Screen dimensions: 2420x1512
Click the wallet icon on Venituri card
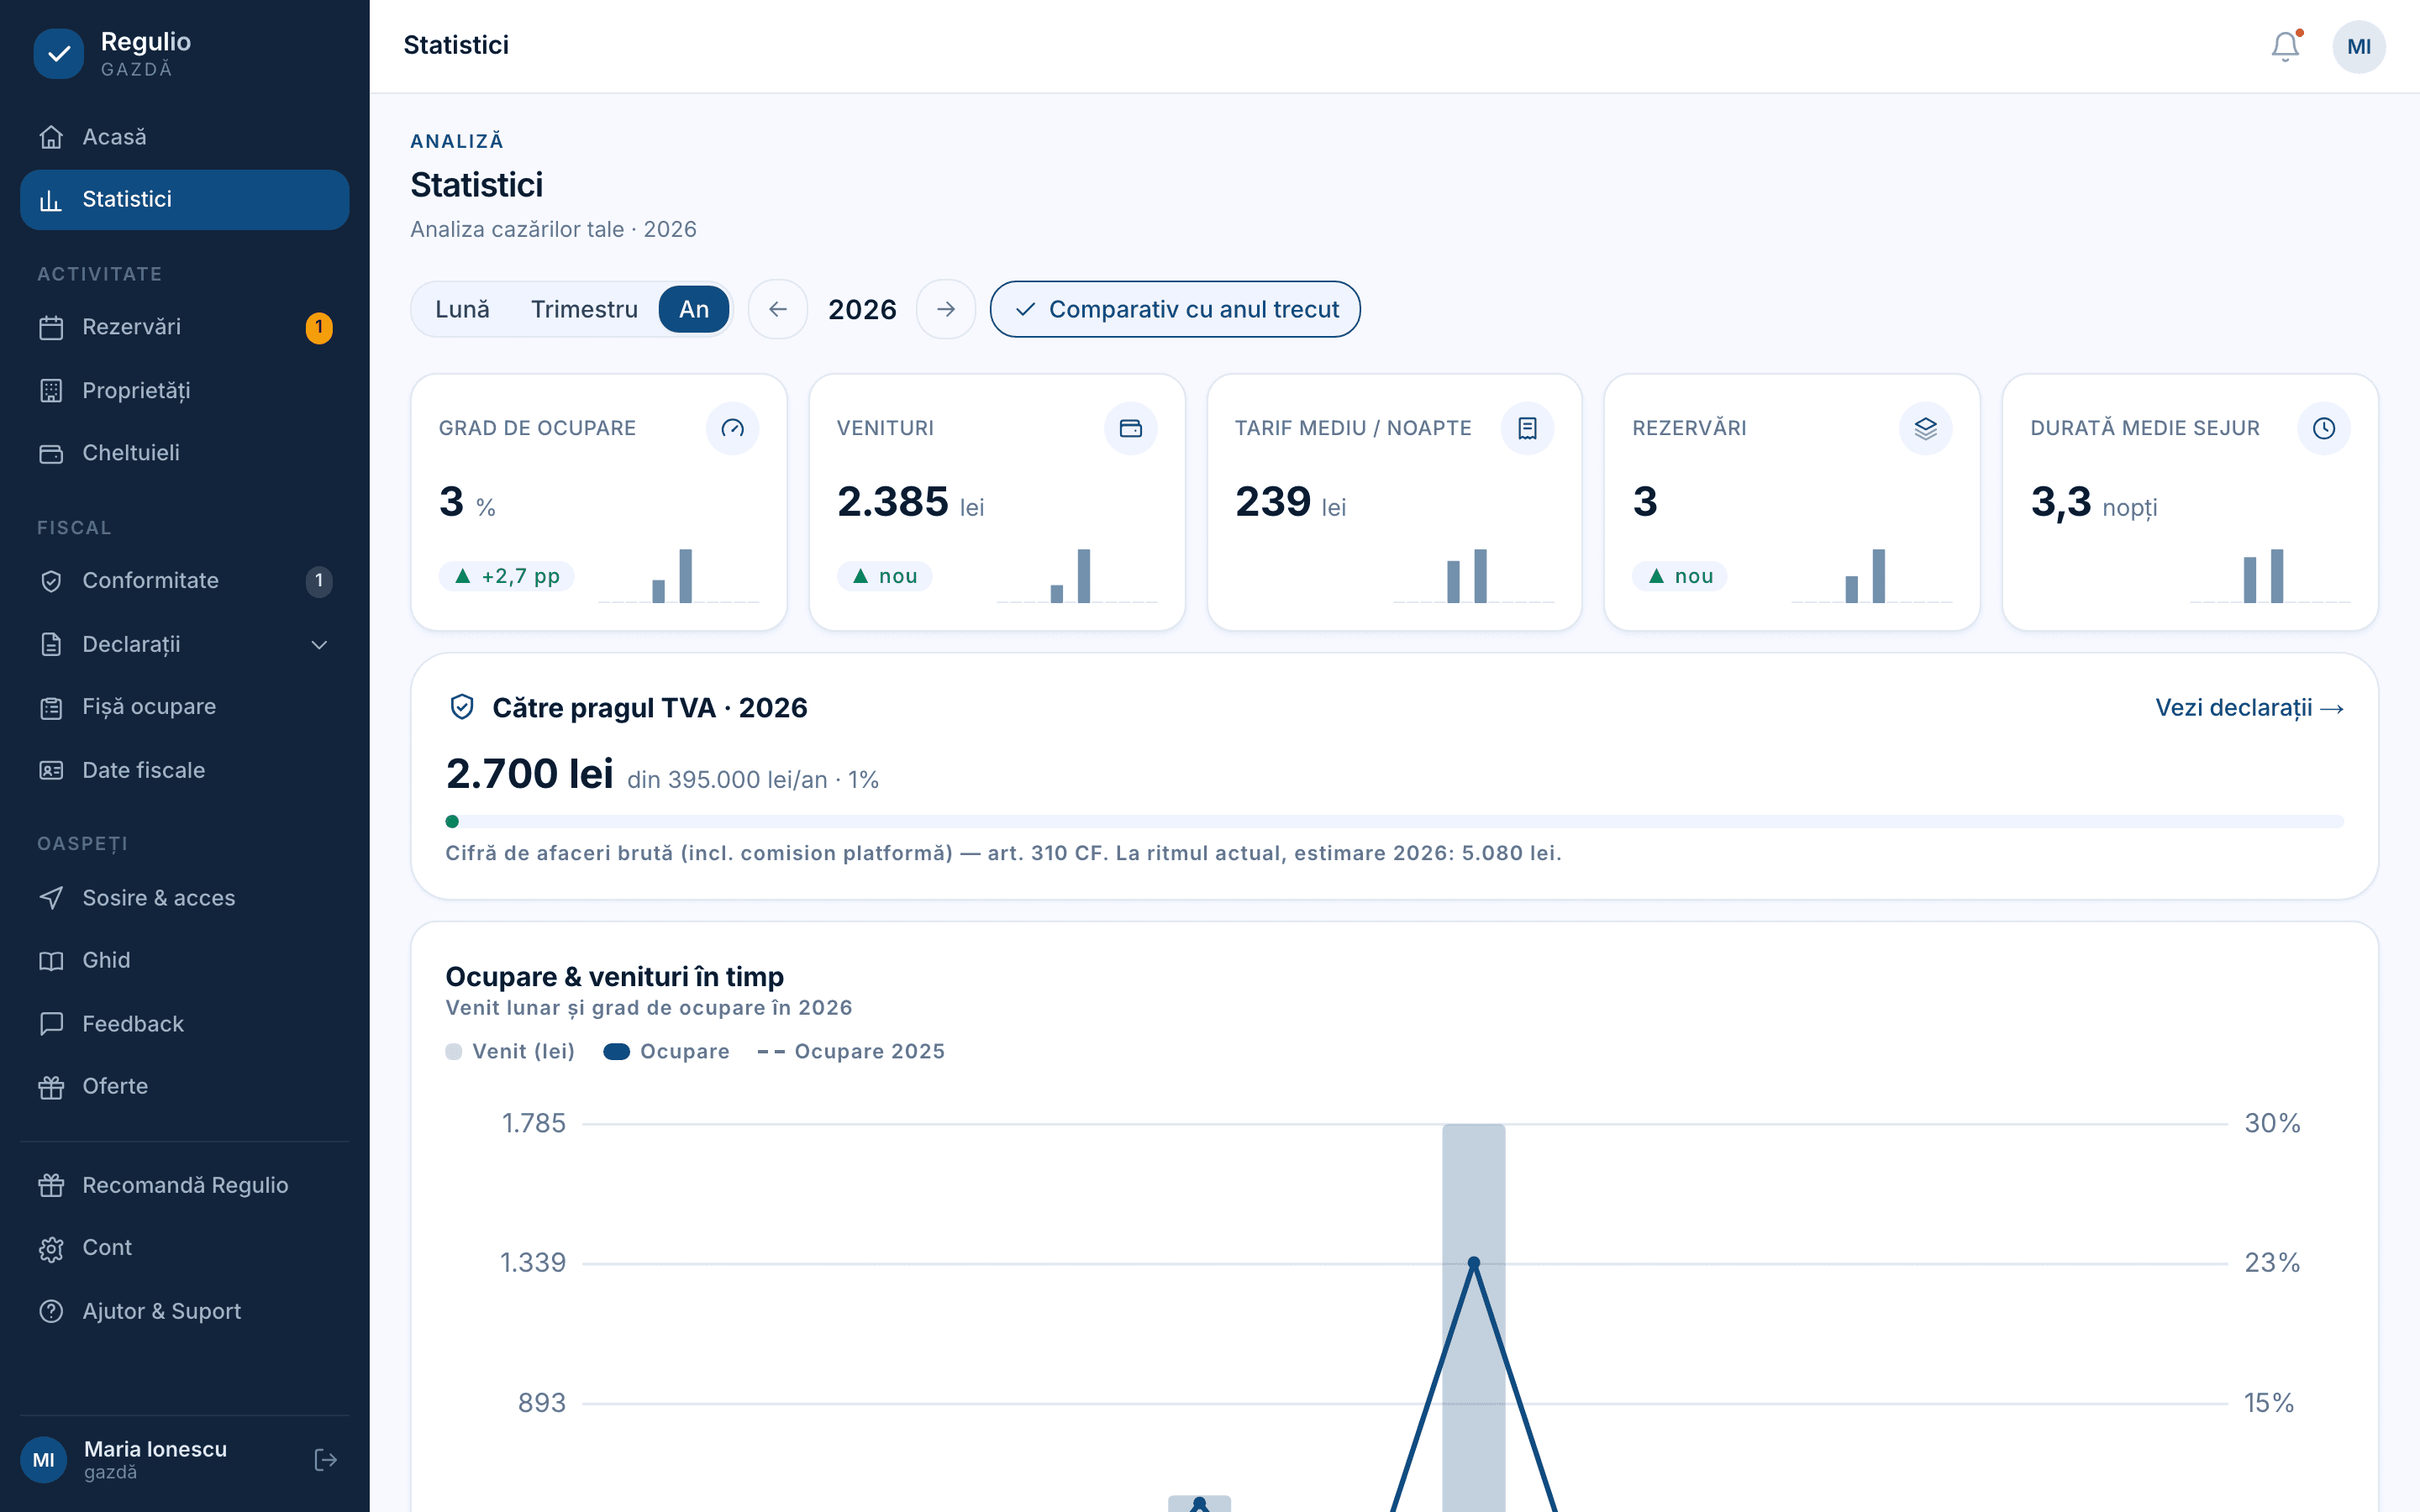click(x=1130, y=428)
